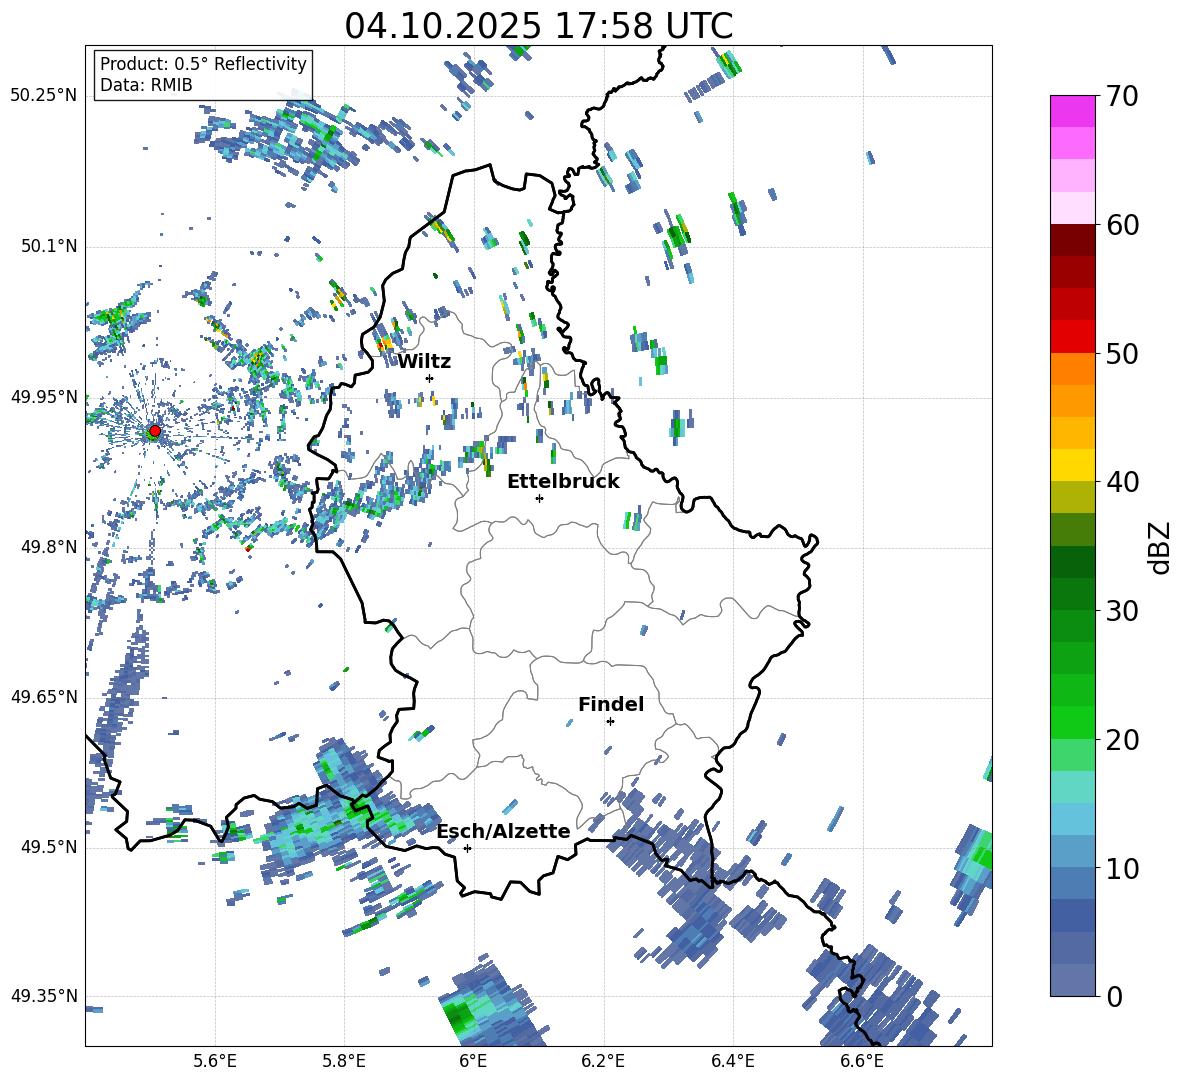Viewport: 1184px width, 1081px height.
Task: Select the Wiltz city label
Action: pos(424,362)
